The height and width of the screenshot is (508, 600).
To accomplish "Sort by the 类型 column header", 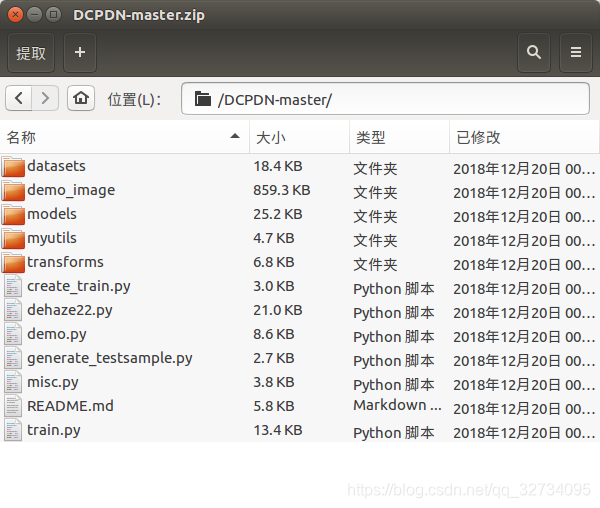I will (x=399, y=137).
